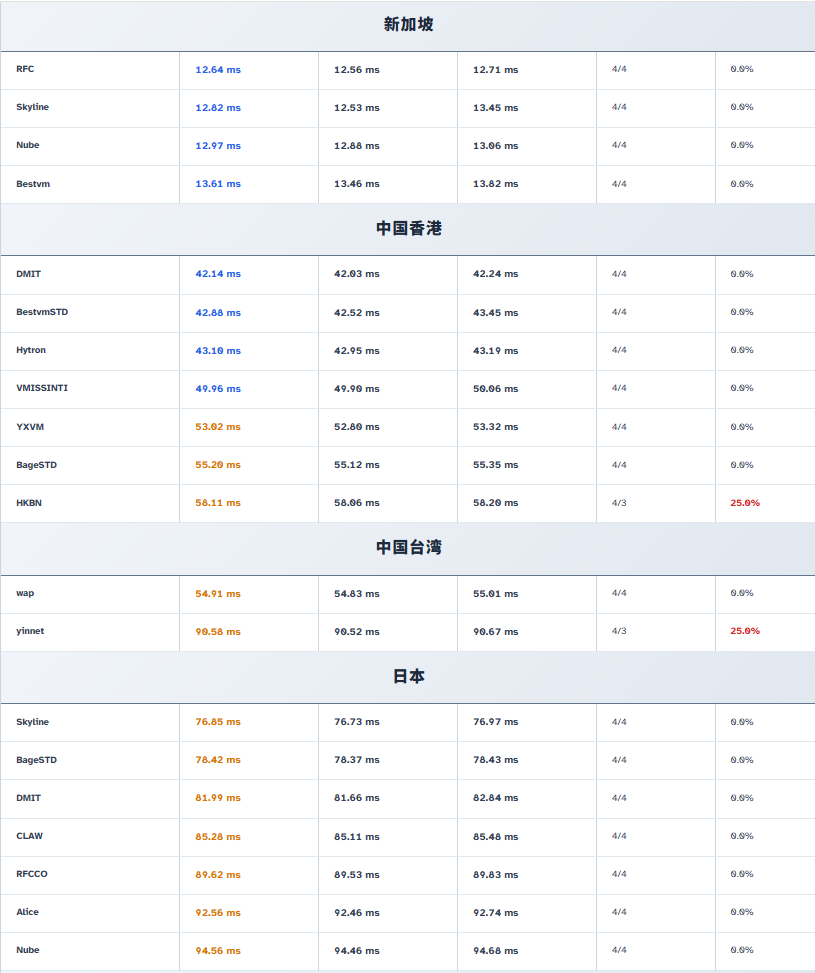Click the wap provider name

25,593
